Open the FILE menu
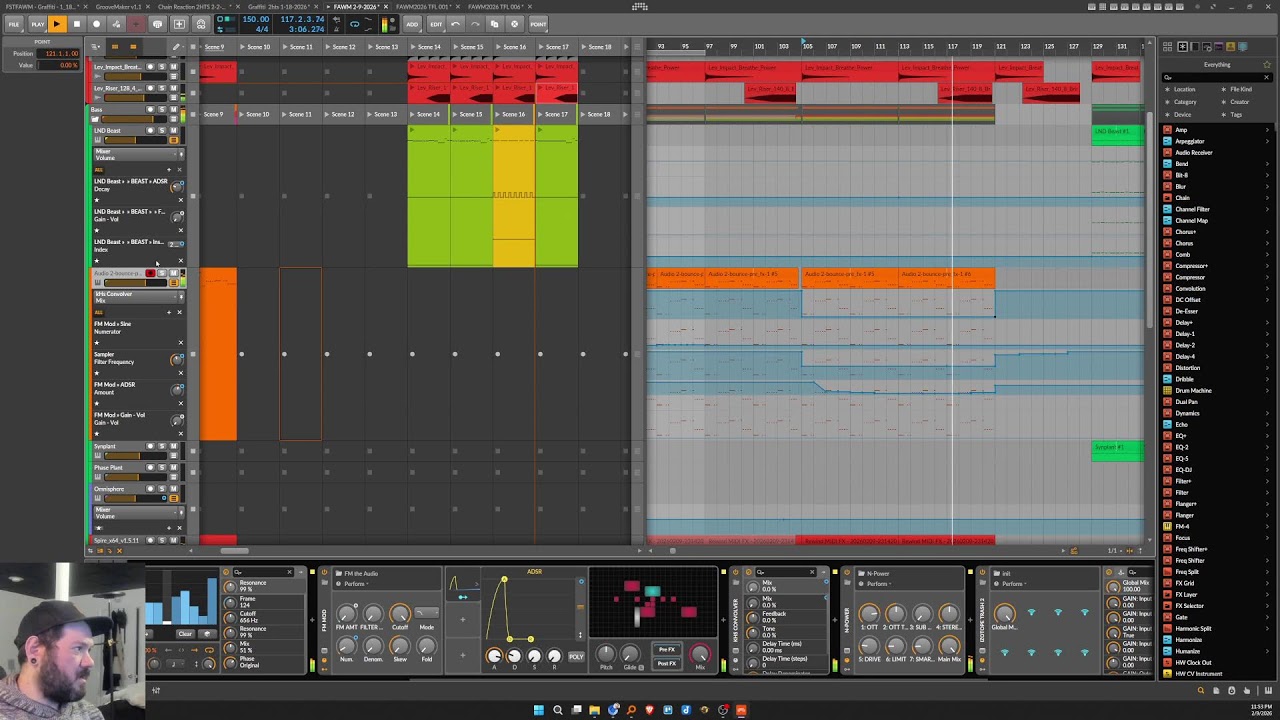Screen dimensions: 1280x720 [15, 24]
